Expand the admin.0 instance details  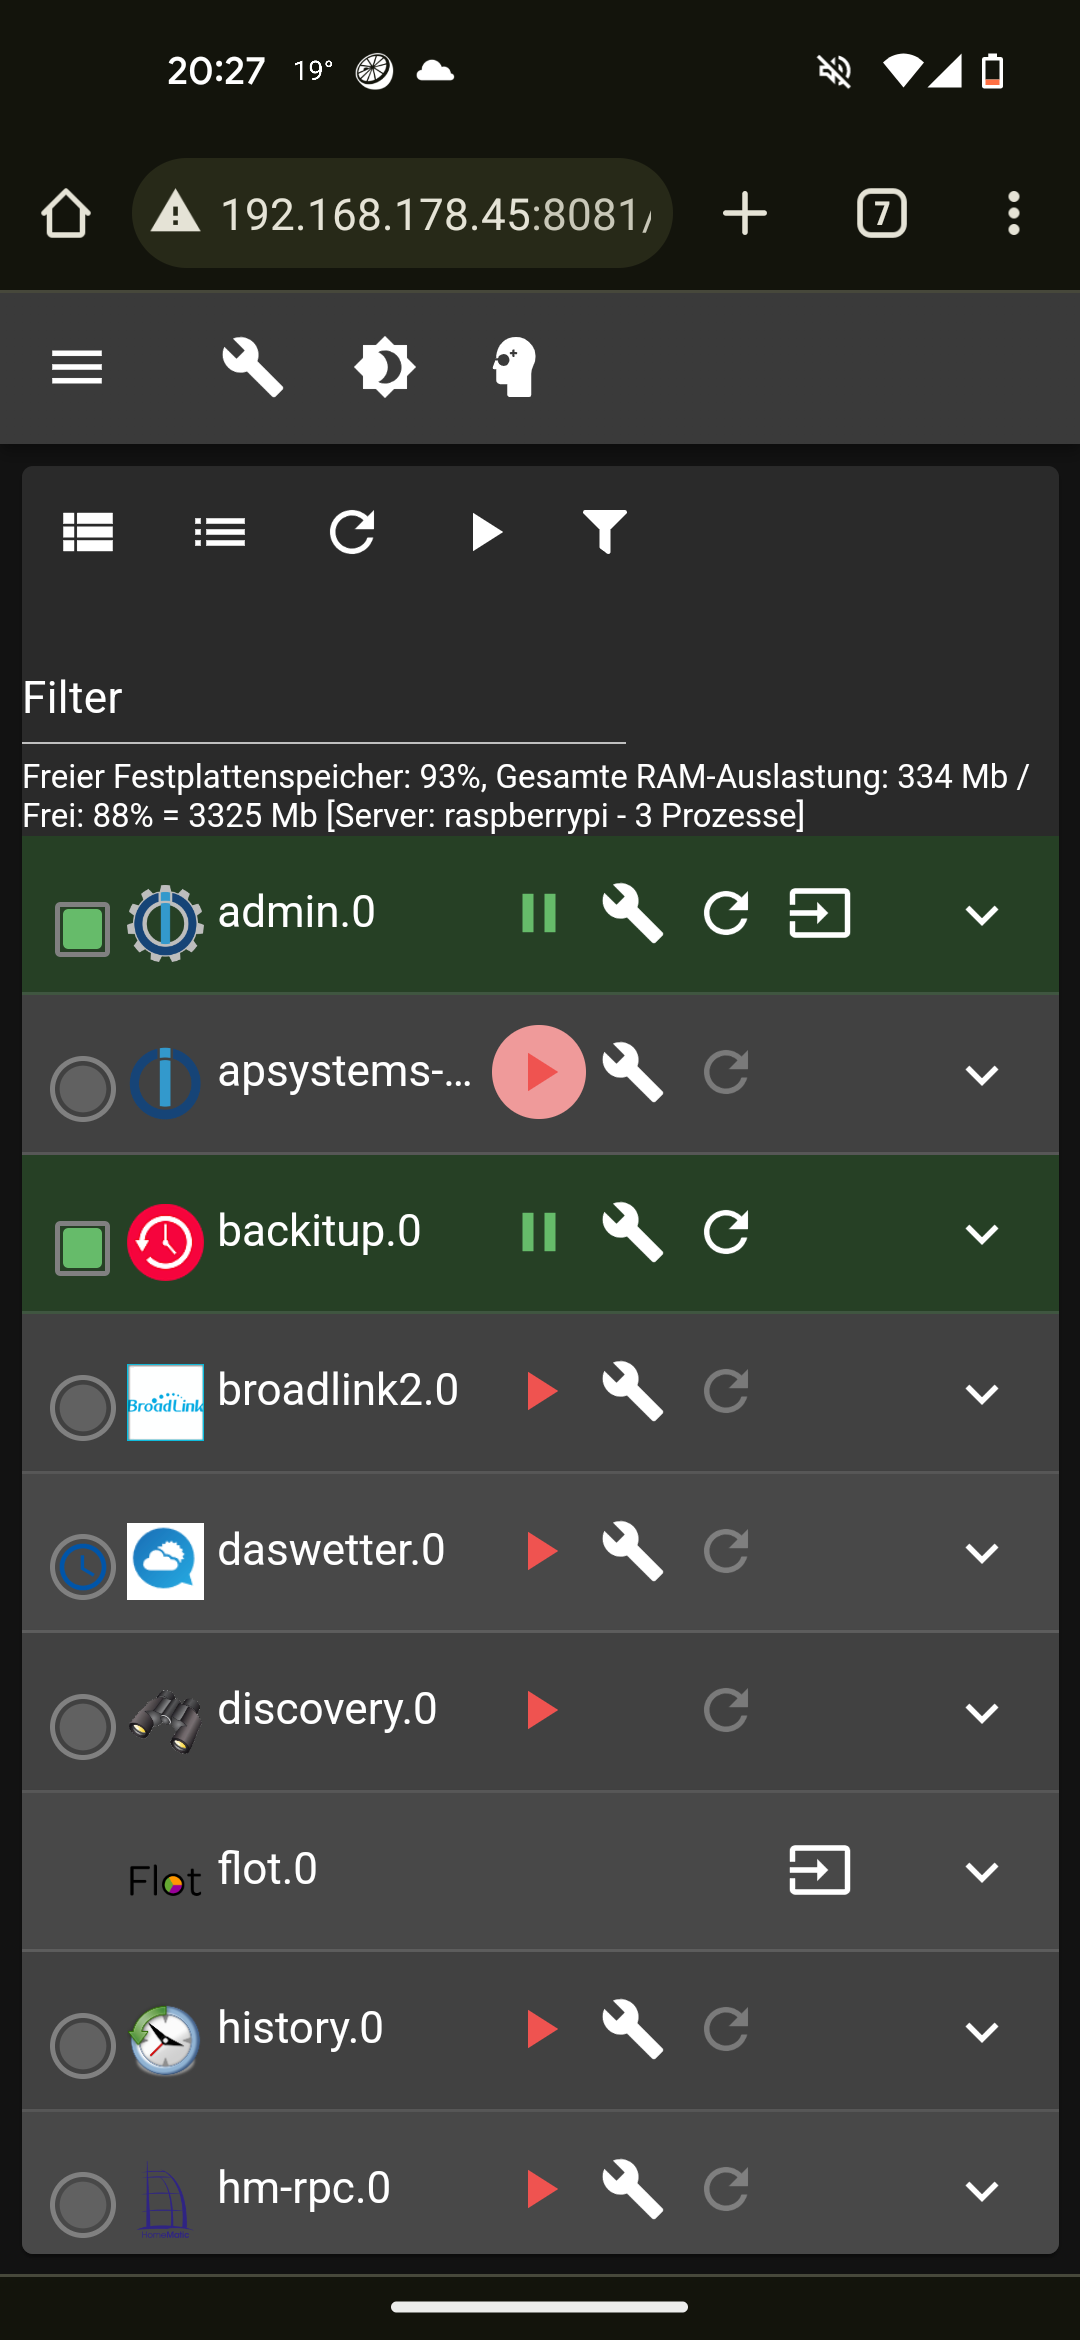pyautogui.click(x=981, y=915)
